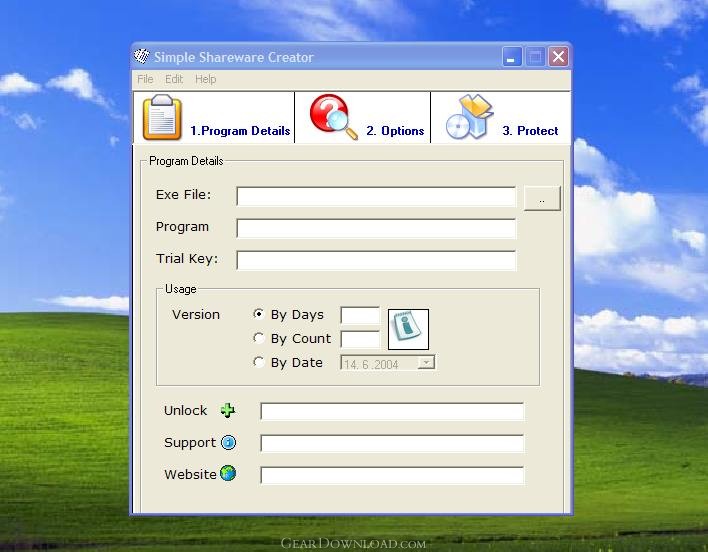Switch to the 1.Program Details tab label
The width and height of the screenshot is (708, 552).
coord(240,131)
